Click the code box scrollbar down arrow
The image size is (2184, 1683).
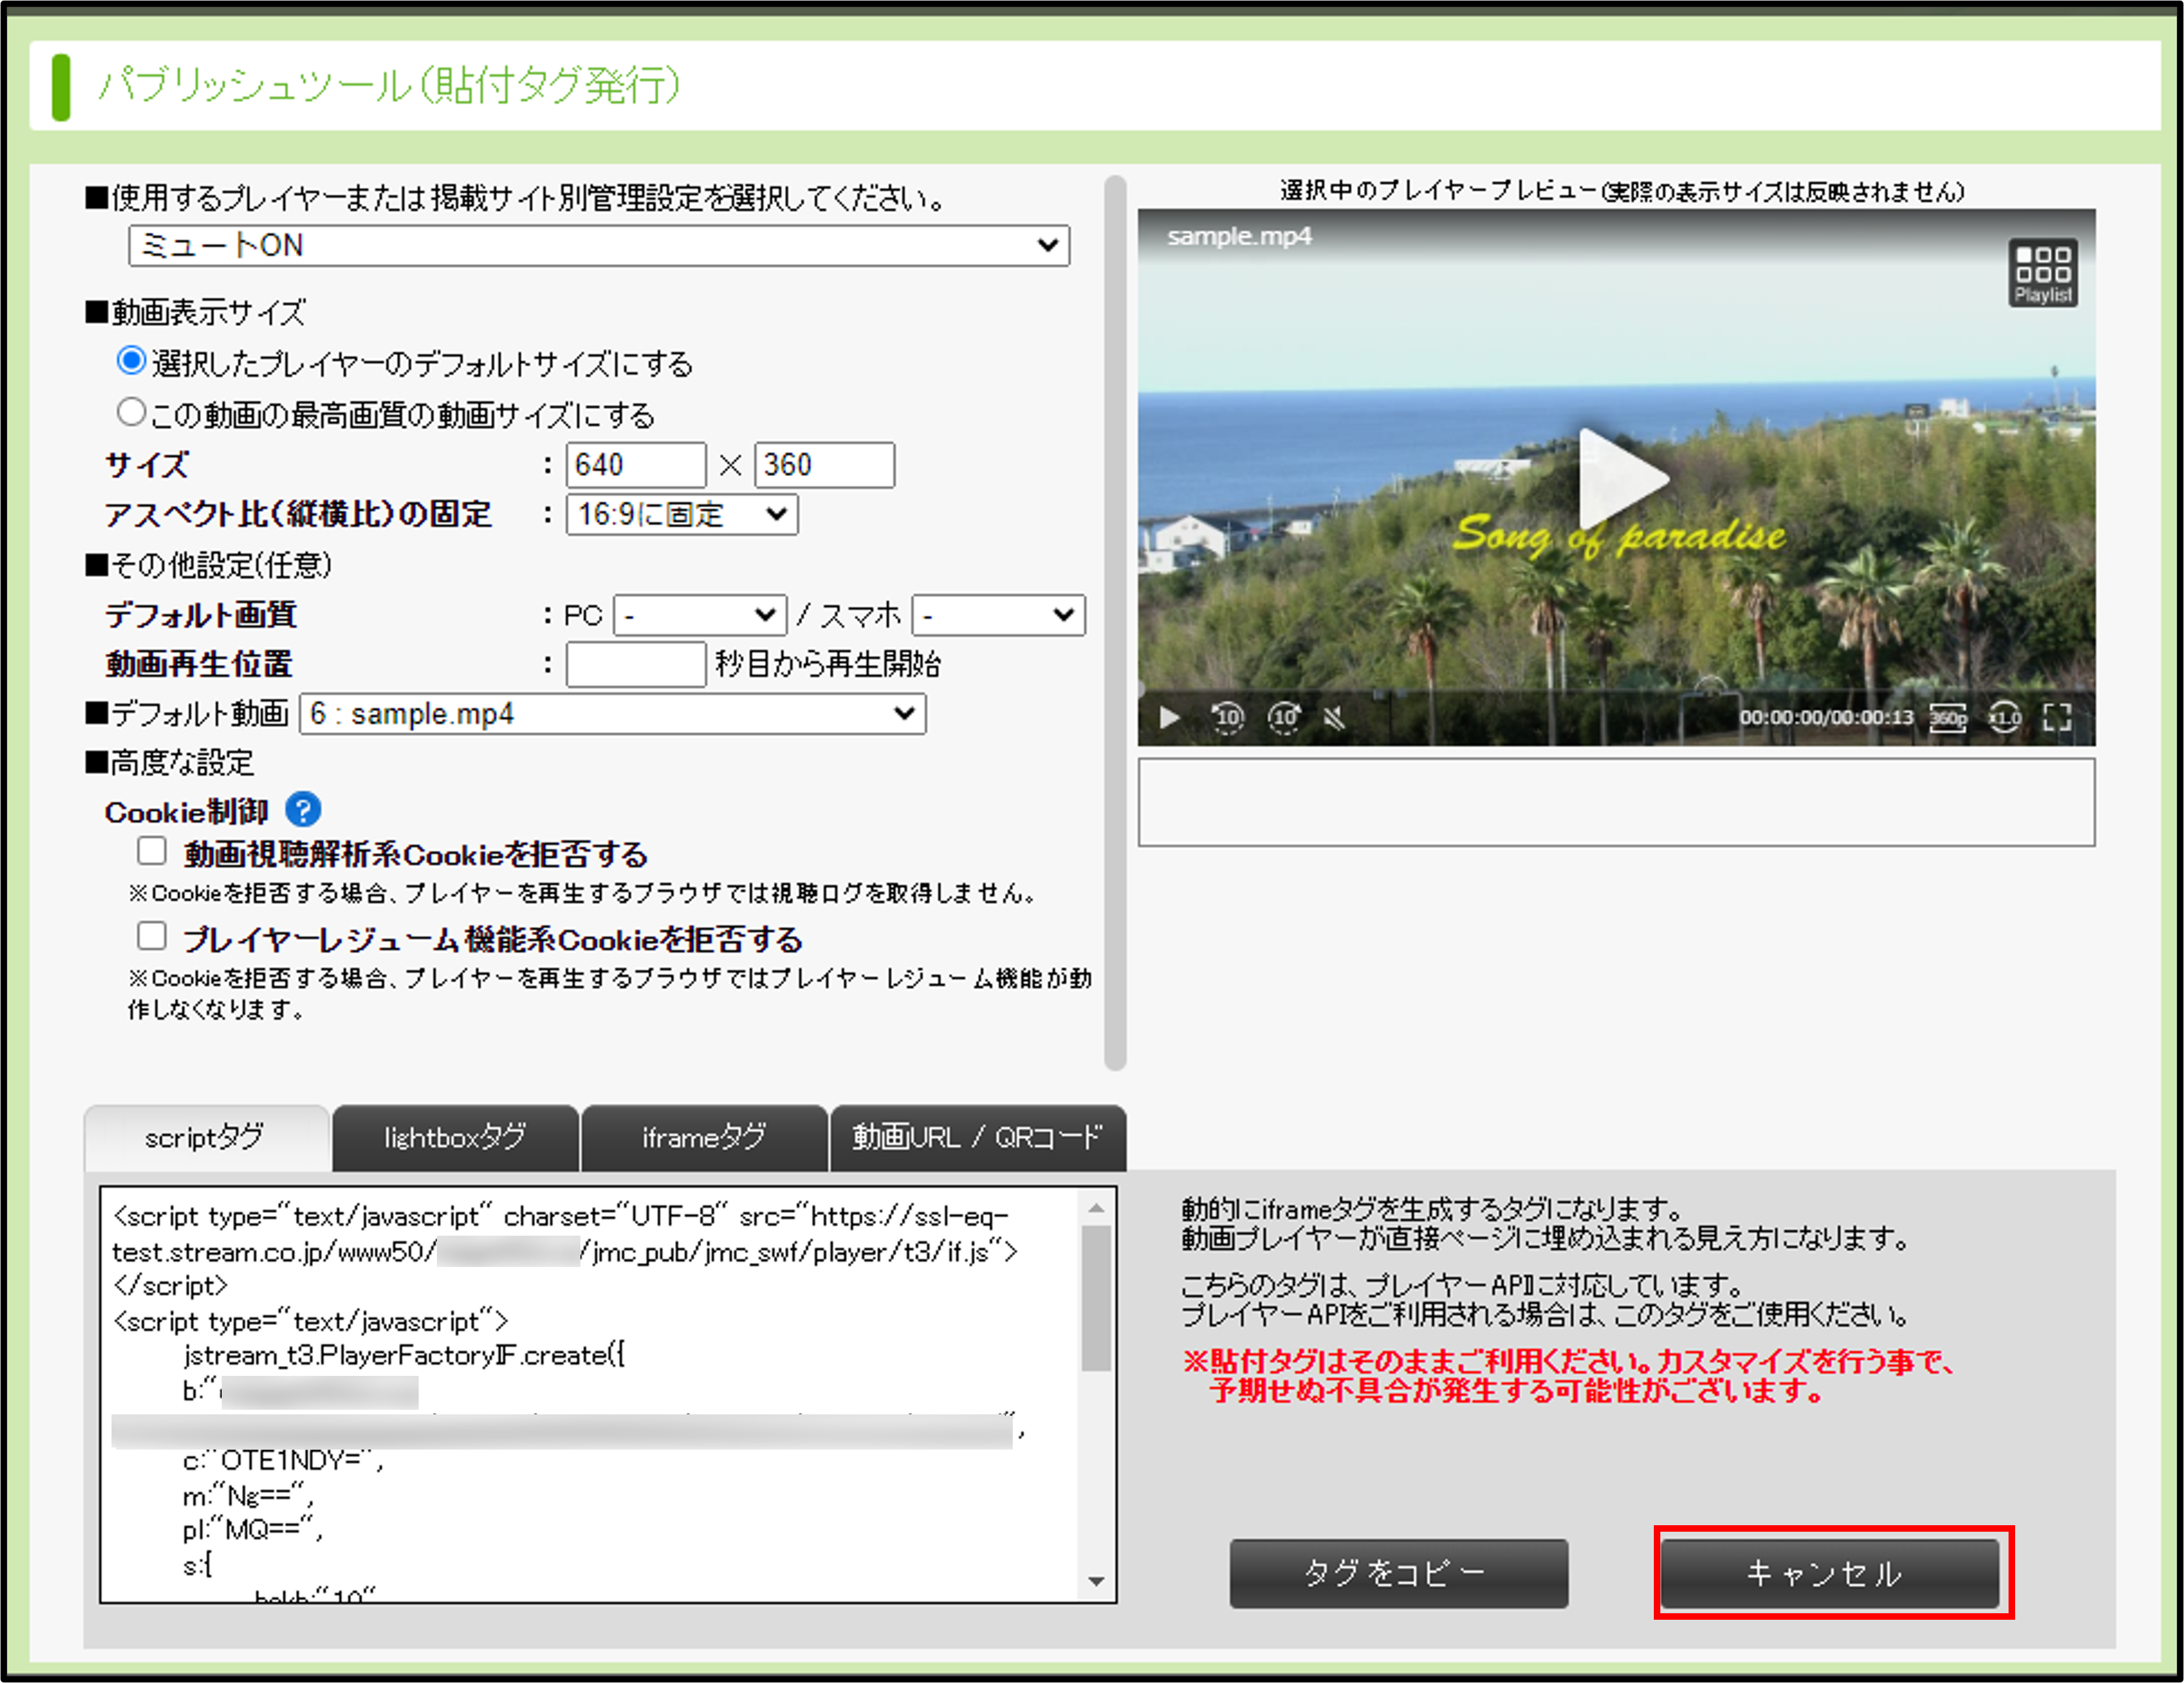point(1097,1581)
